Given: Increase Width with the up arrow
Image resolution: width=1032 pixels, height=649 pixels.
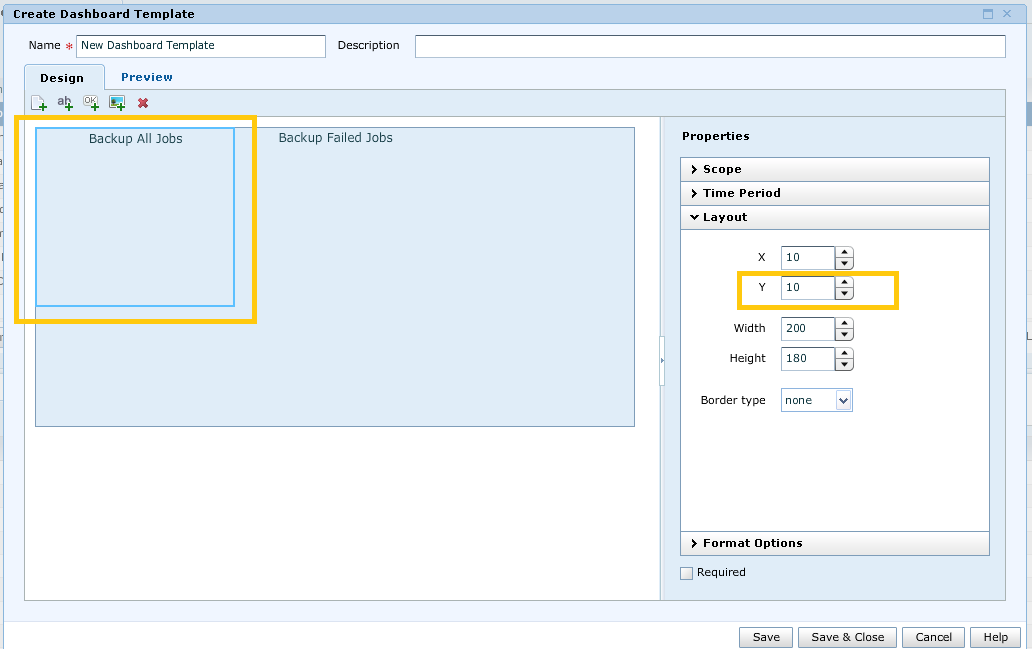Looking at the screenshot, I should (845, 323).
